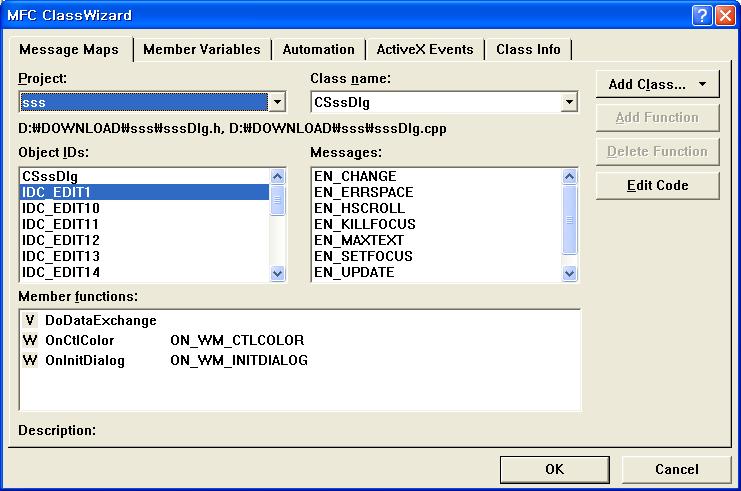Choose the EN_HSCROLL message

437,208
